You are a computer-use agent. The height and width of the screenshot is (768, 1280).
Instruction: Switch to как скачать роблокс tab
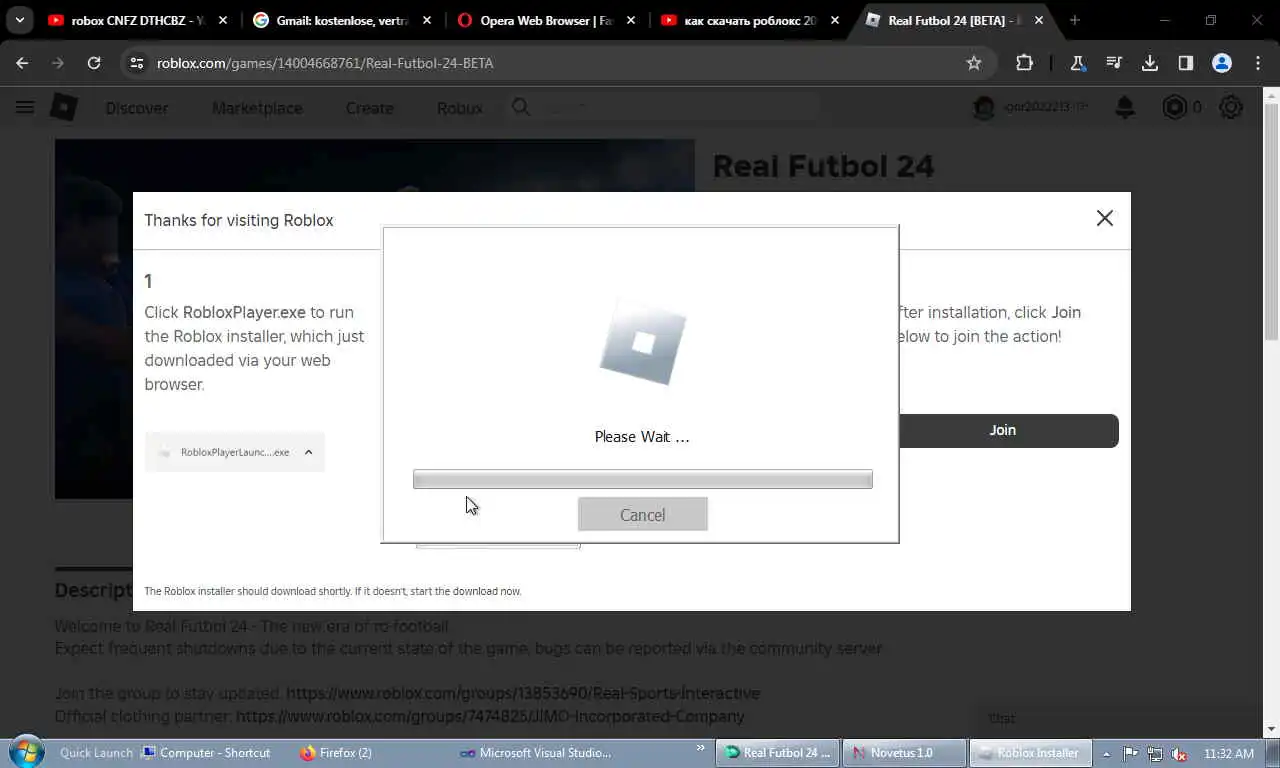coord(750,20)
